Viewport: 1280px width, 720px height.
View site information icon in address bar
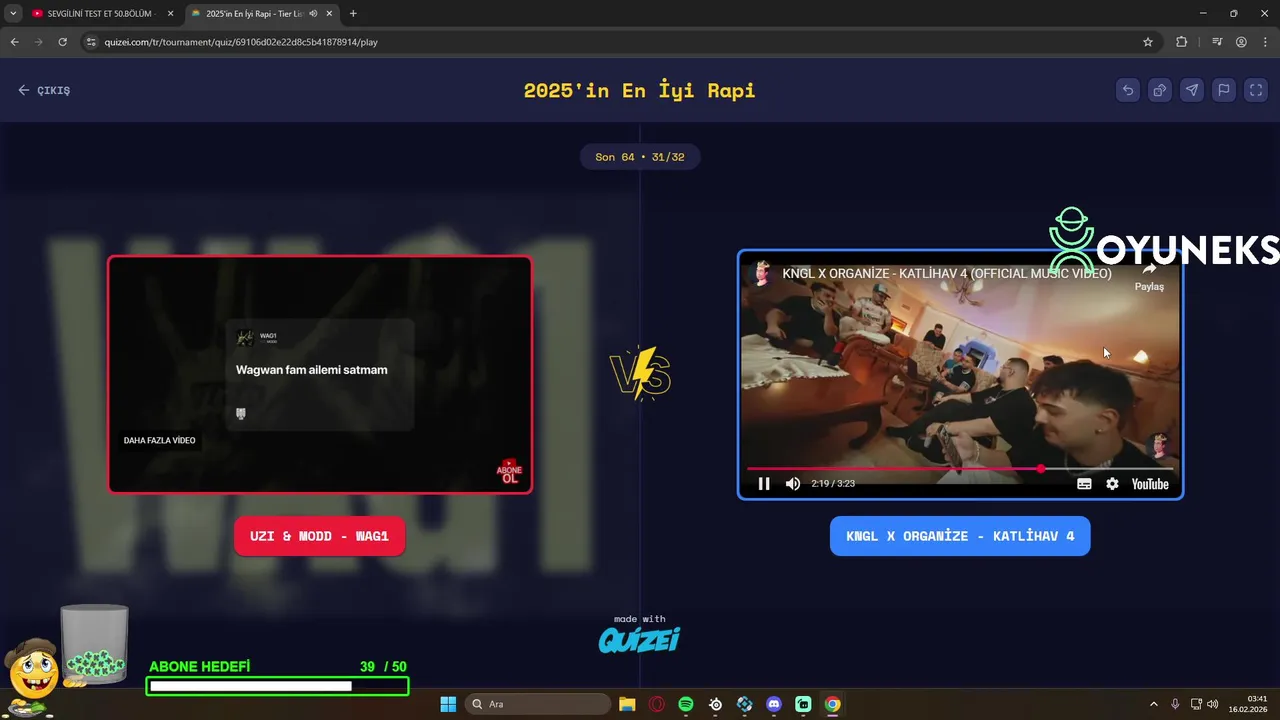coord(91,42)
